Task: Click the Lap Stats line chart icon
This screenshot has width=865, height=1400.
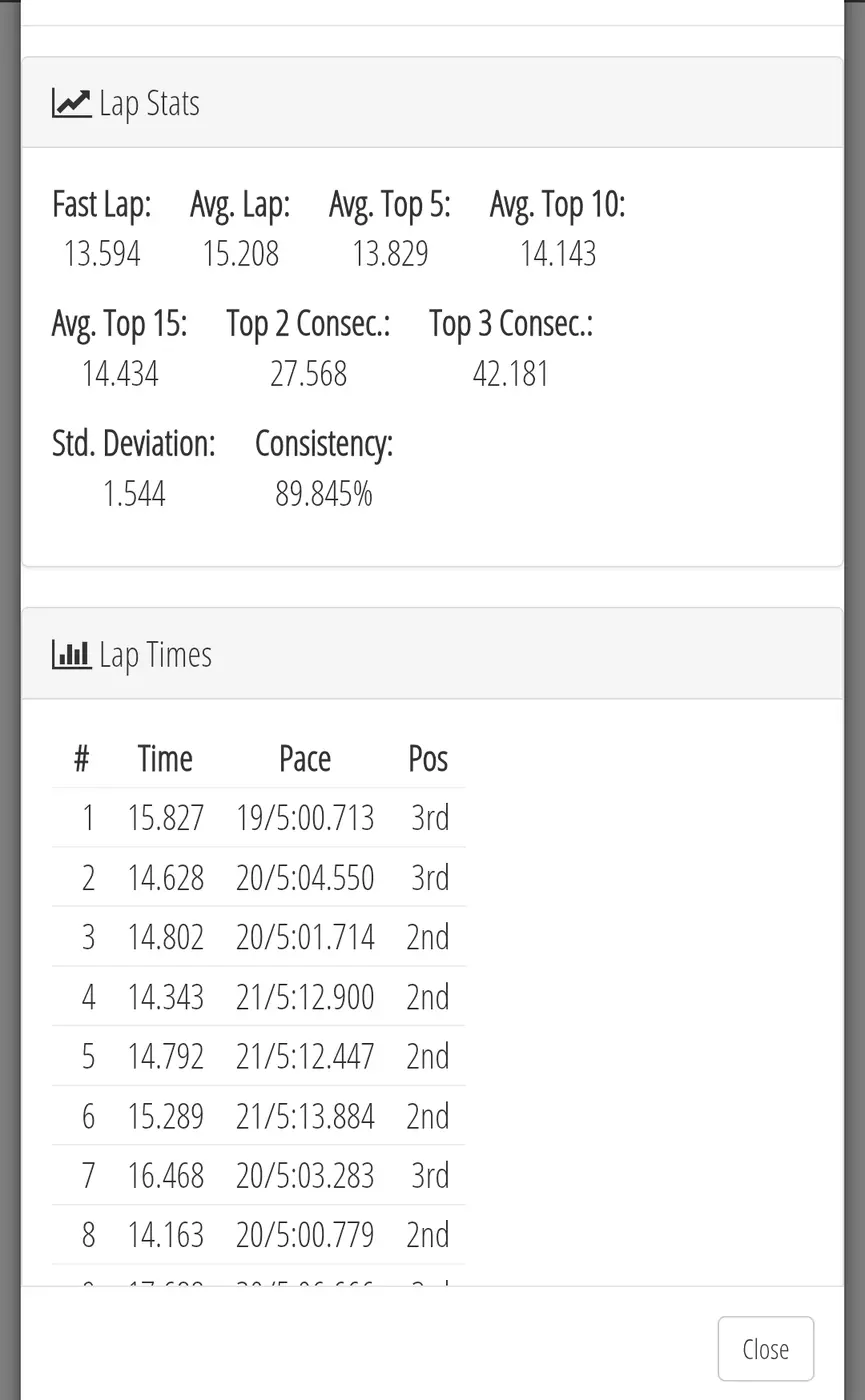Action: click(x=71, y=103)
